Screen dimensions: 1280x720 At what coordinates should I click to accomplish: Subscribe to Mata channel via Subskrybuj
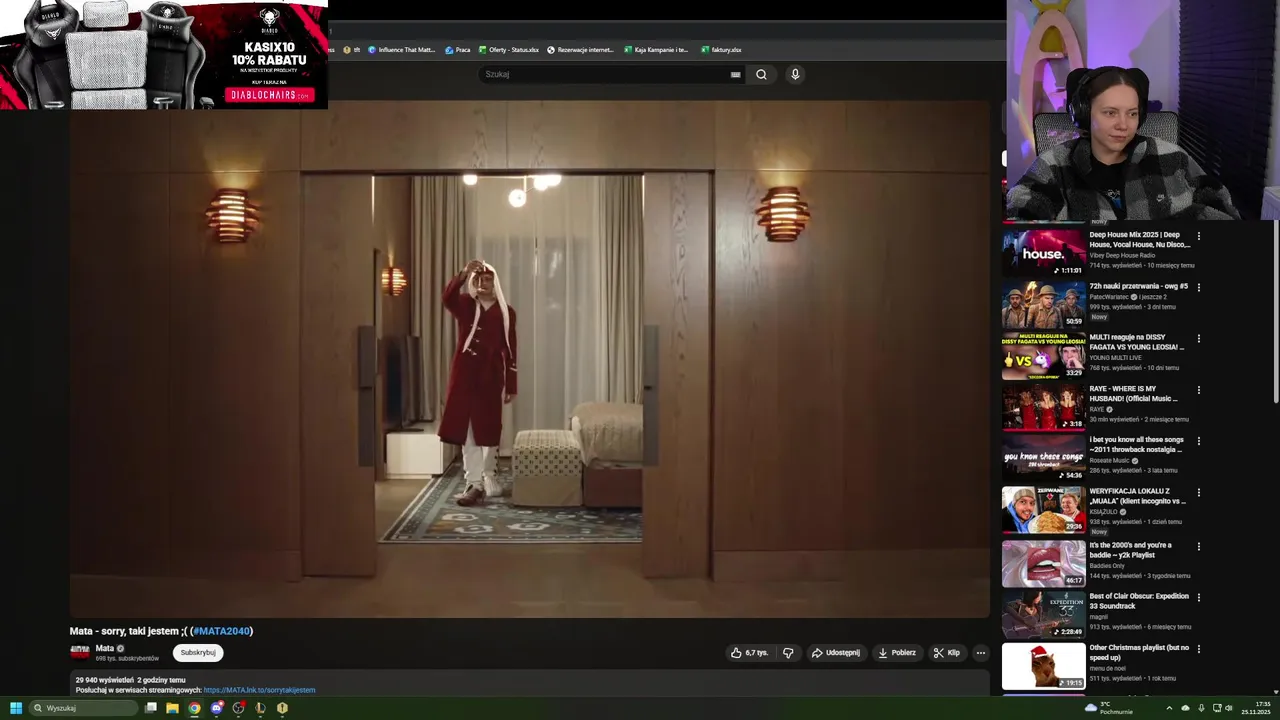(x=198, y=653)
